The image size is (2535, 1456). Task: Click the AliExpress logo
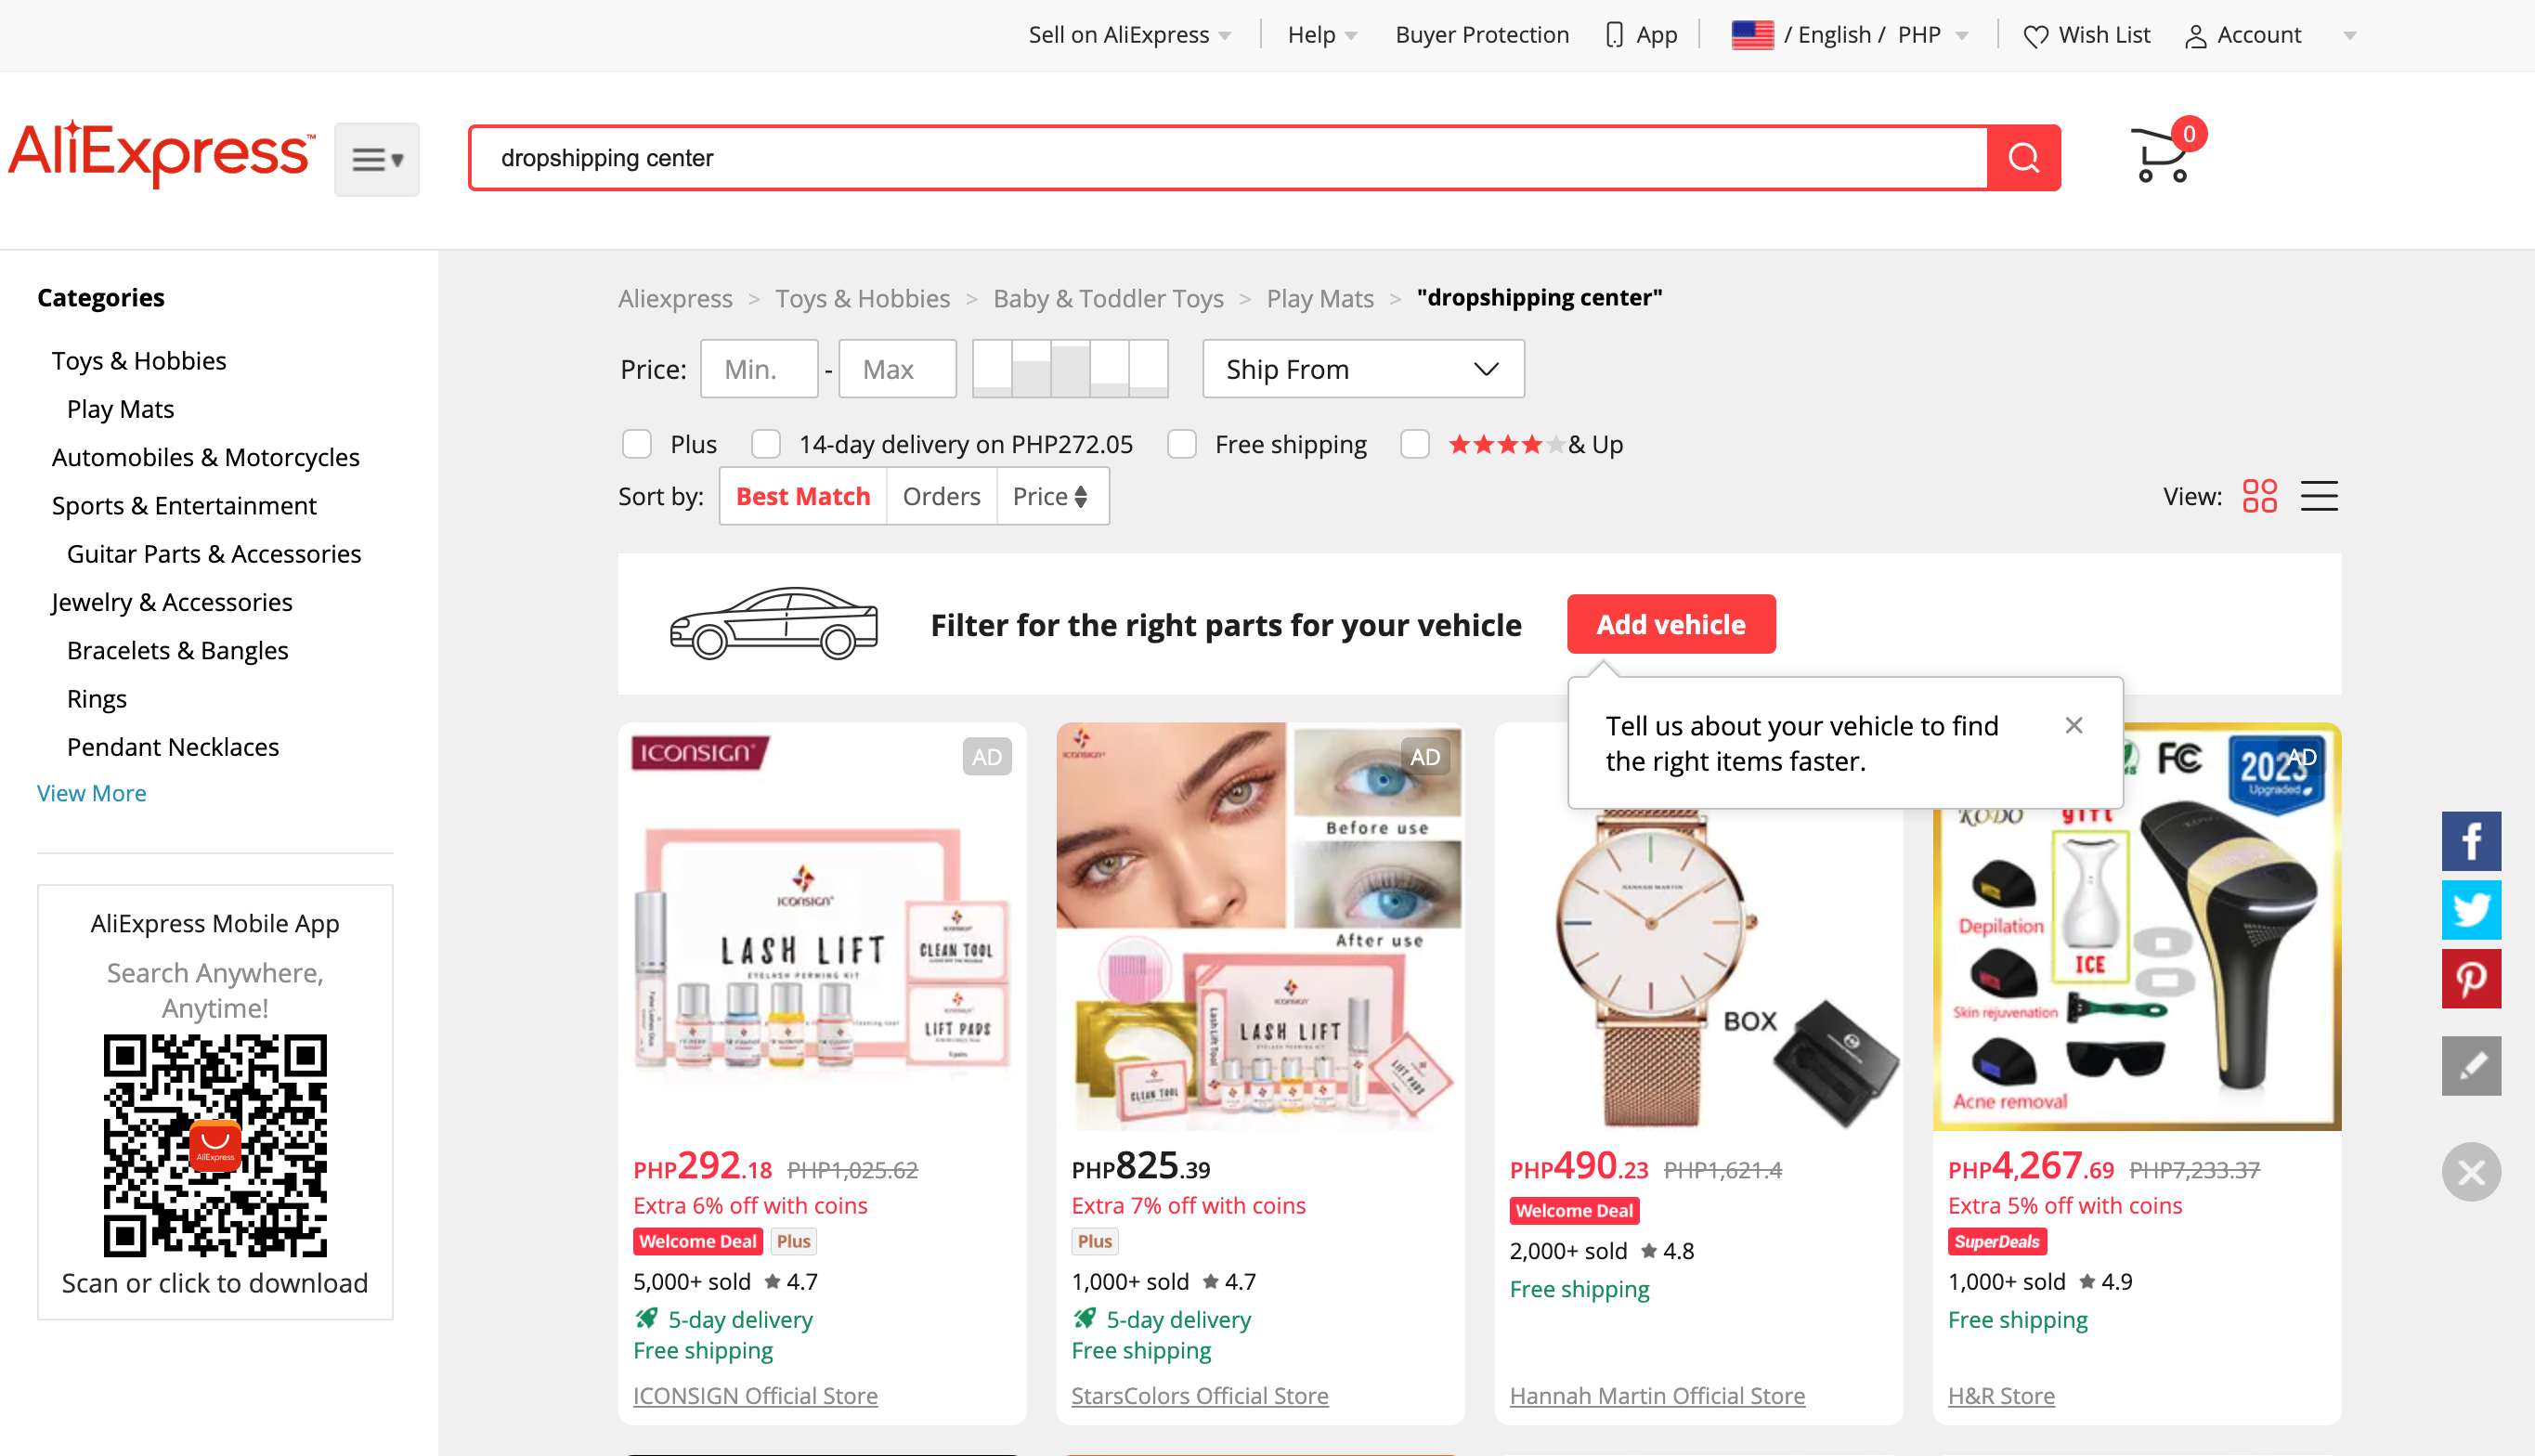point(162,153)
